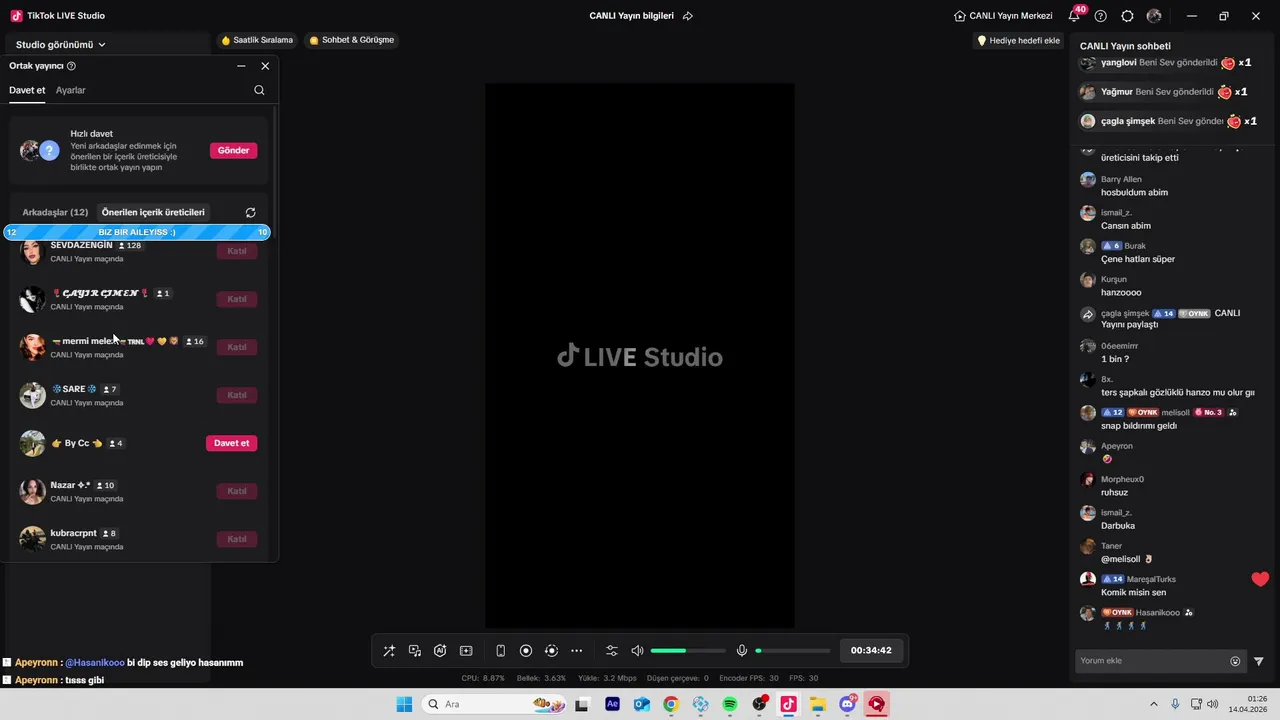Click Burak's username in chat
The height and width of the screenshot is (720, 1280).
click(1135, 246)
